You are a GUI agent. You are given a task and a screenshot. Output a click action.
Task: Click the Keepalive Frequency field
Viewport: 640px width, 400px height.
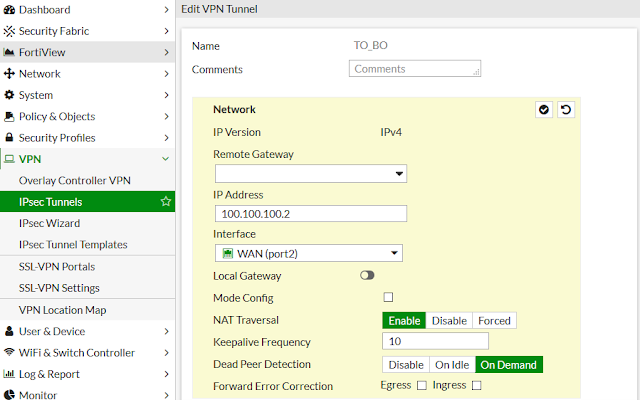click(435, 341)
